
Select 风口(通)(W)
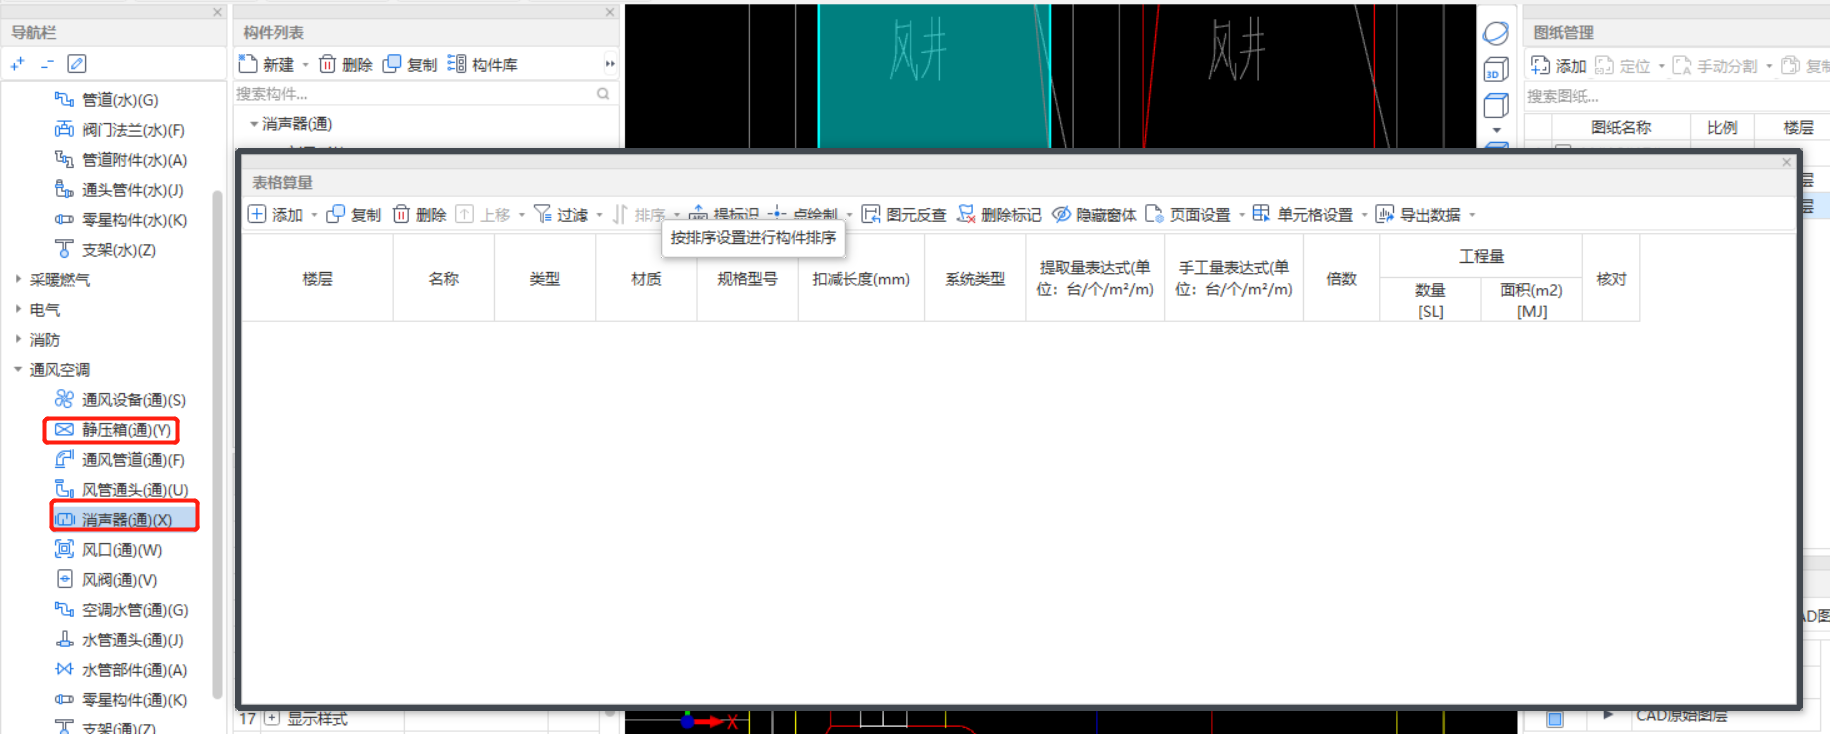click(x=108, y=550)
